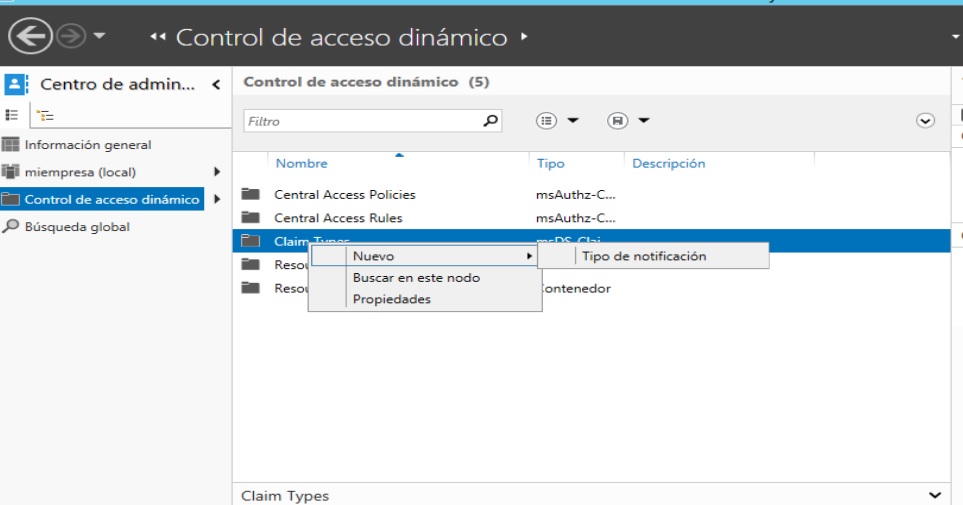This screenshot has height=505, width=963.
Task: Collapse the Centro de administración navigation pane
Action: tap(216, 85)
